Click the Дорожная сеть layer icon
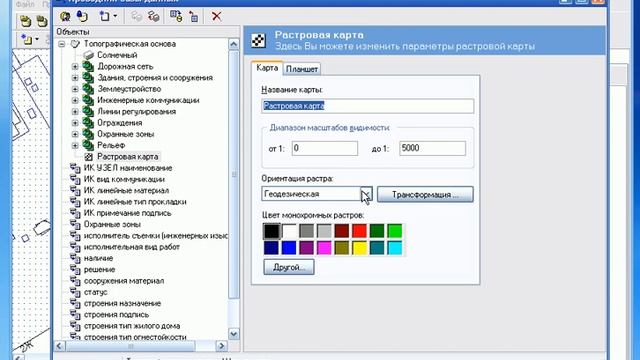640x360 pixels. (88, 66)
